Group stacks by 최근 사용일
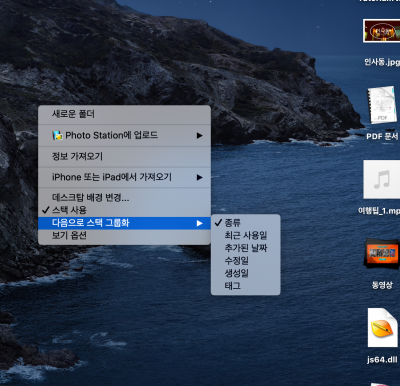Viewport: 400px width, 386px height. pyautogui.click(x=246, y=235)
